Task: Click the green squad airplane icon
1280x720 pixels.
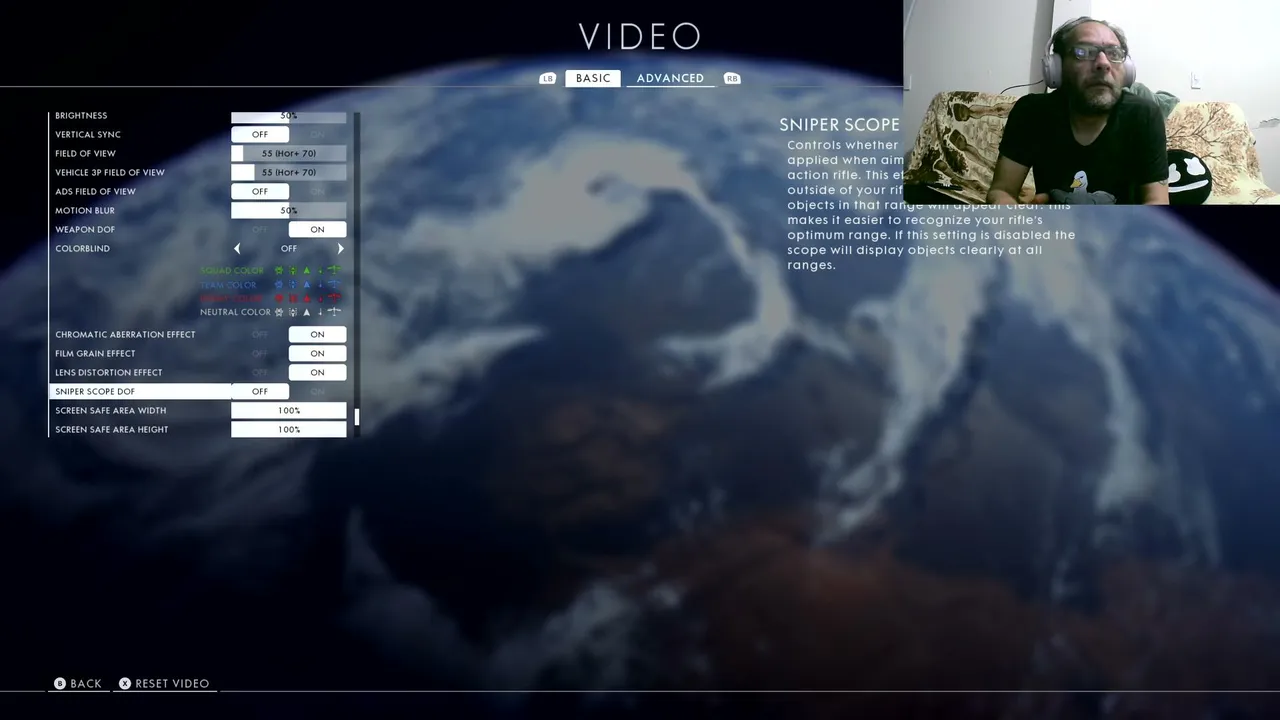Action: point(334,270)
